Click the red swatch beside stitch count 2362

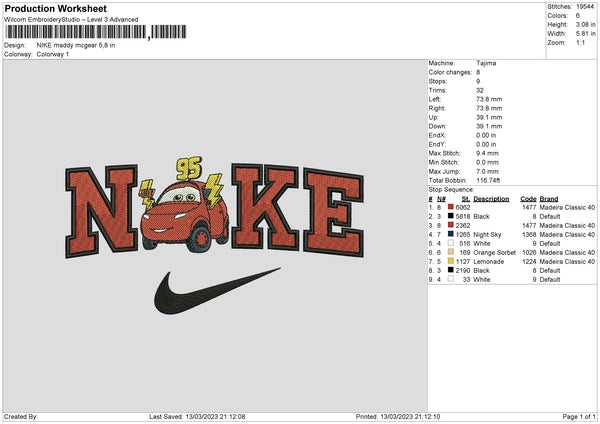point(451,225)
